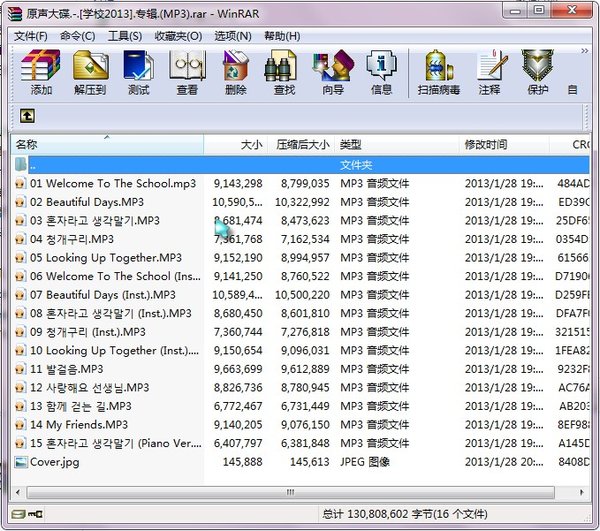This screenshot has width=600, height=531.
Task: Select file 04 청개구리.MP3
Action: click(x=72, y=239)
